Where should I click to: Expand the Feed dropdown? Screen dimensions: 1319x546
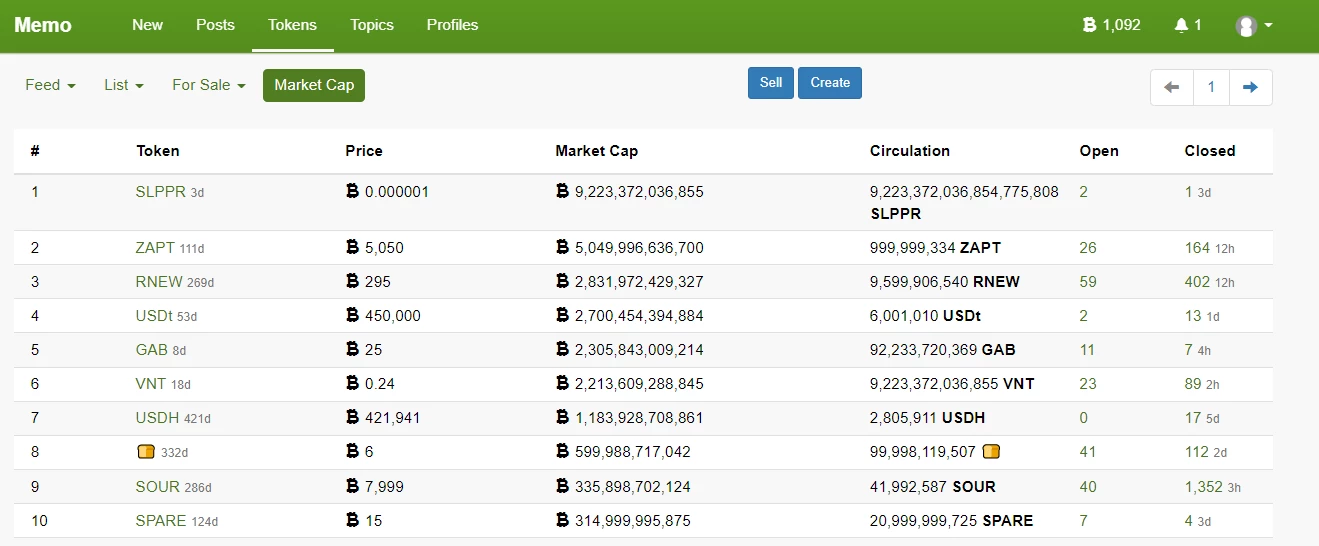(x=50, y=85)
